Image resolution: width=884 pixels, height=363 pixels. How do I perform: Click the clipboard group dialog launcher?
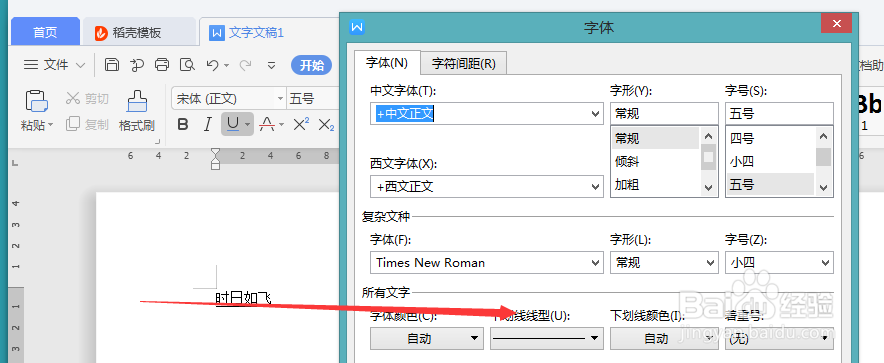(157, 141)
